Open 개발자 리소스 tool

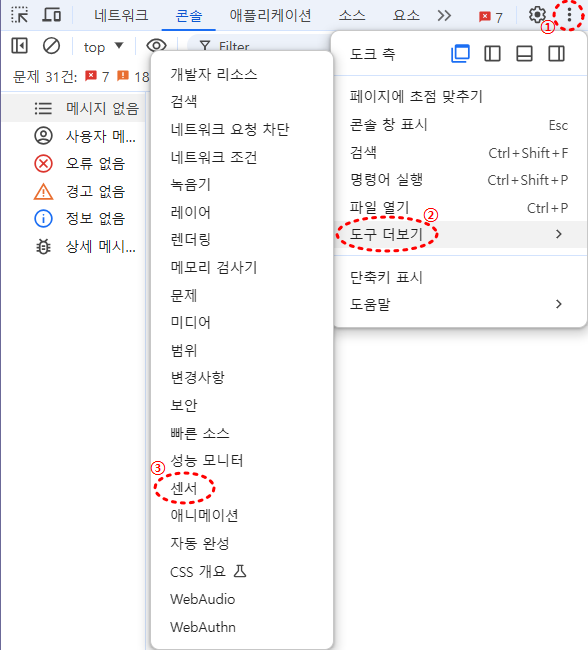coord(242,74)
